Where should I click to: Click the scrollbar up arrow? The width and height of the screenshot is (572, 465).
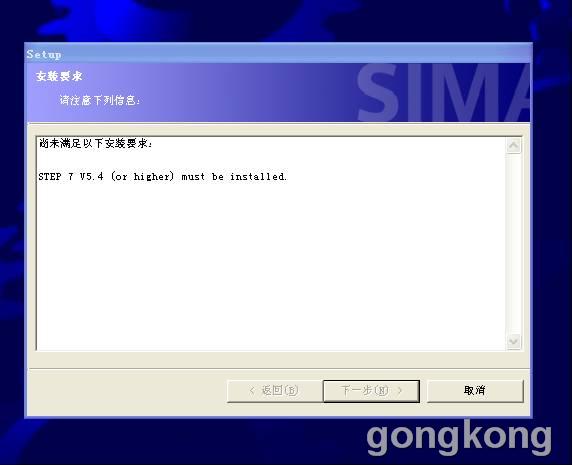tap(514, 146)
